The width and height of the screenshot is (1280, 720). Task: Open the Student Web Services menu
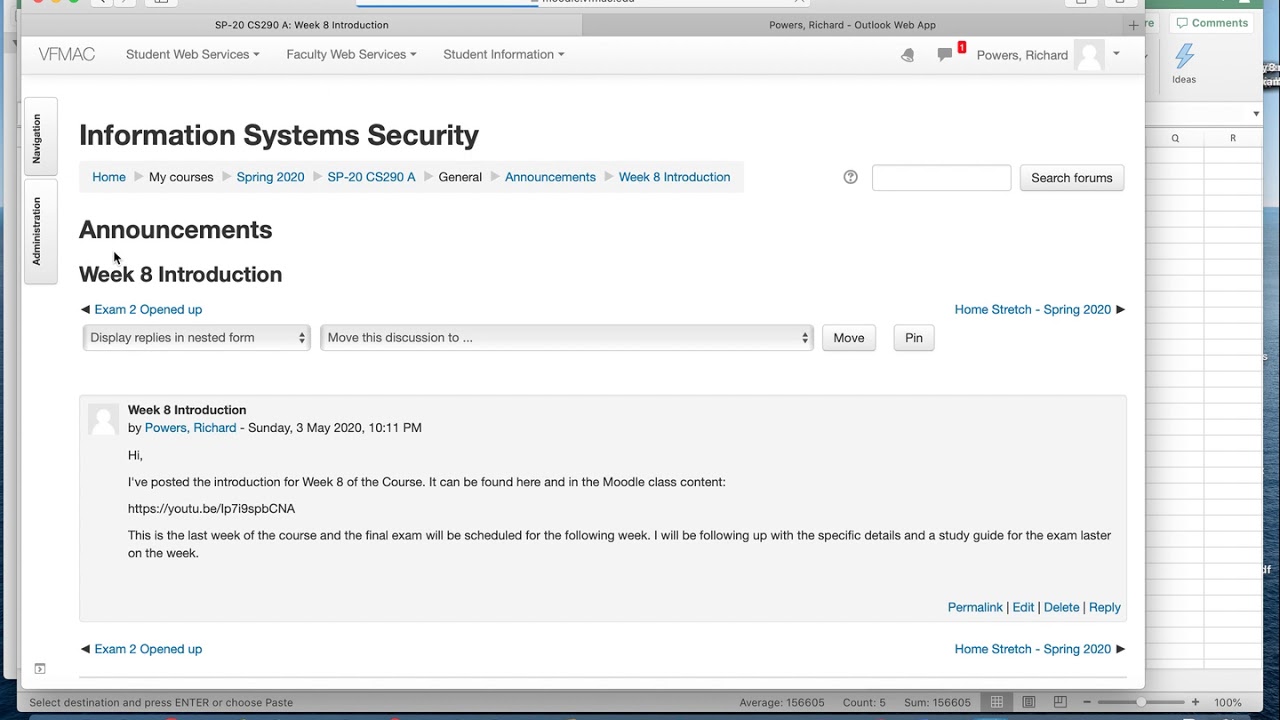pos(192,54)
